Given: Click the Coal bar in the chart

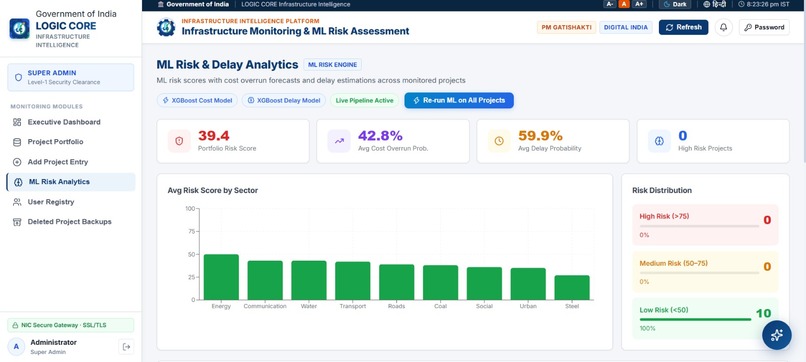Looking at the screenshot, I should point(440,283).
